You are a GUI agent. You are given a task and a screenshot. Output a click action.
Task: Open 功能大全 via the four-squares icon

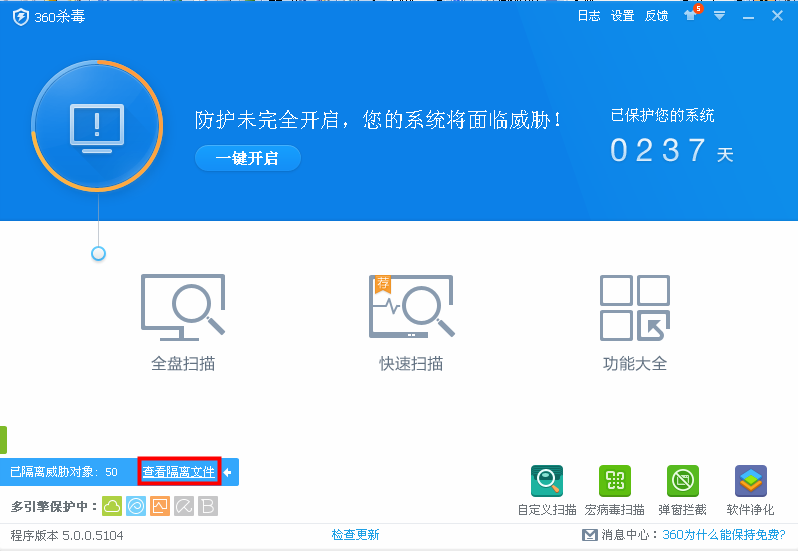pyautogui.click(x=635, y=308)
